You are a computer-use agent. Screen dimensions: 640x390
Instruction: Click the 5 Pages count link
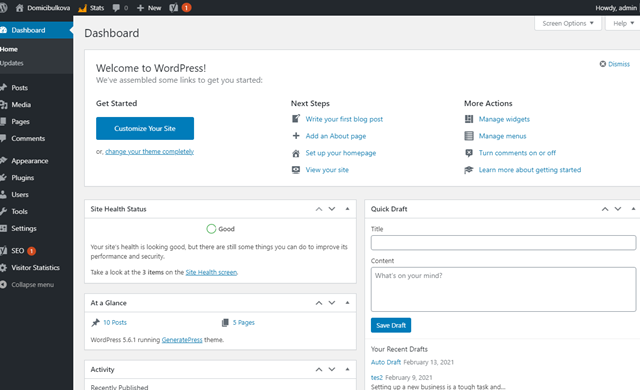pyautogui.click(x=244, y=323)
